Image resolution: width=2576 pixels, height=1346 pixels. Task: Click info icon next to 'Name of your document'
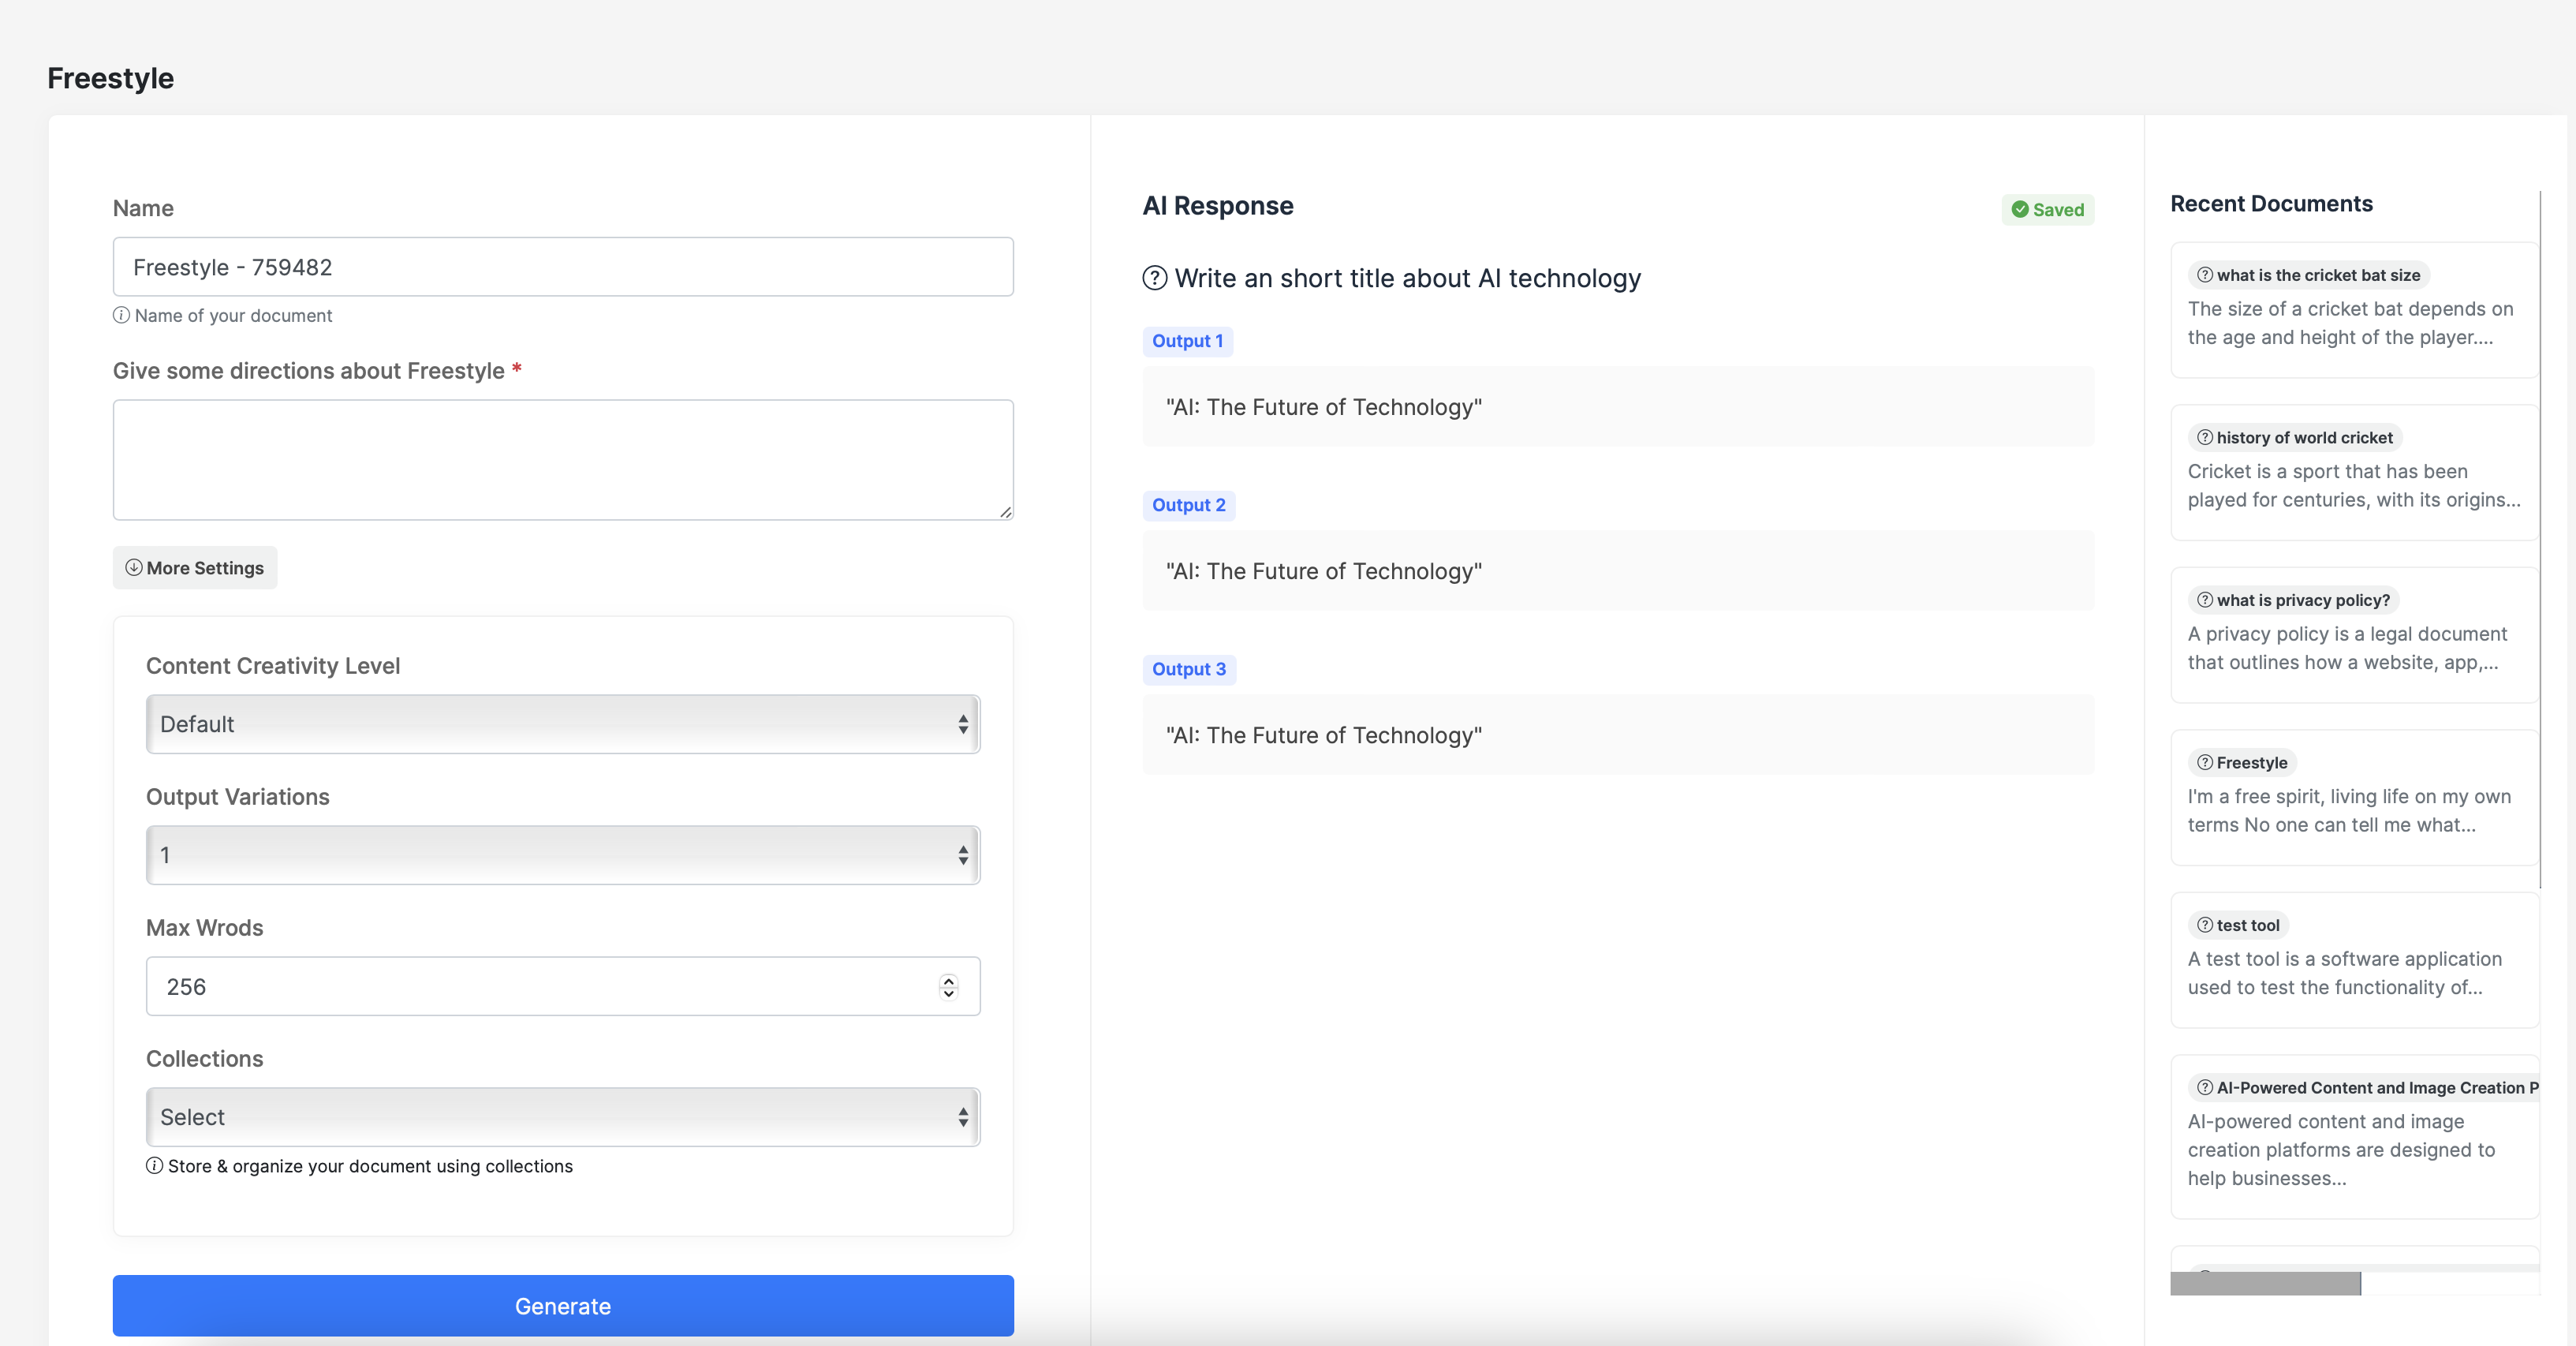pyautogui.click(x=121, y=316)
